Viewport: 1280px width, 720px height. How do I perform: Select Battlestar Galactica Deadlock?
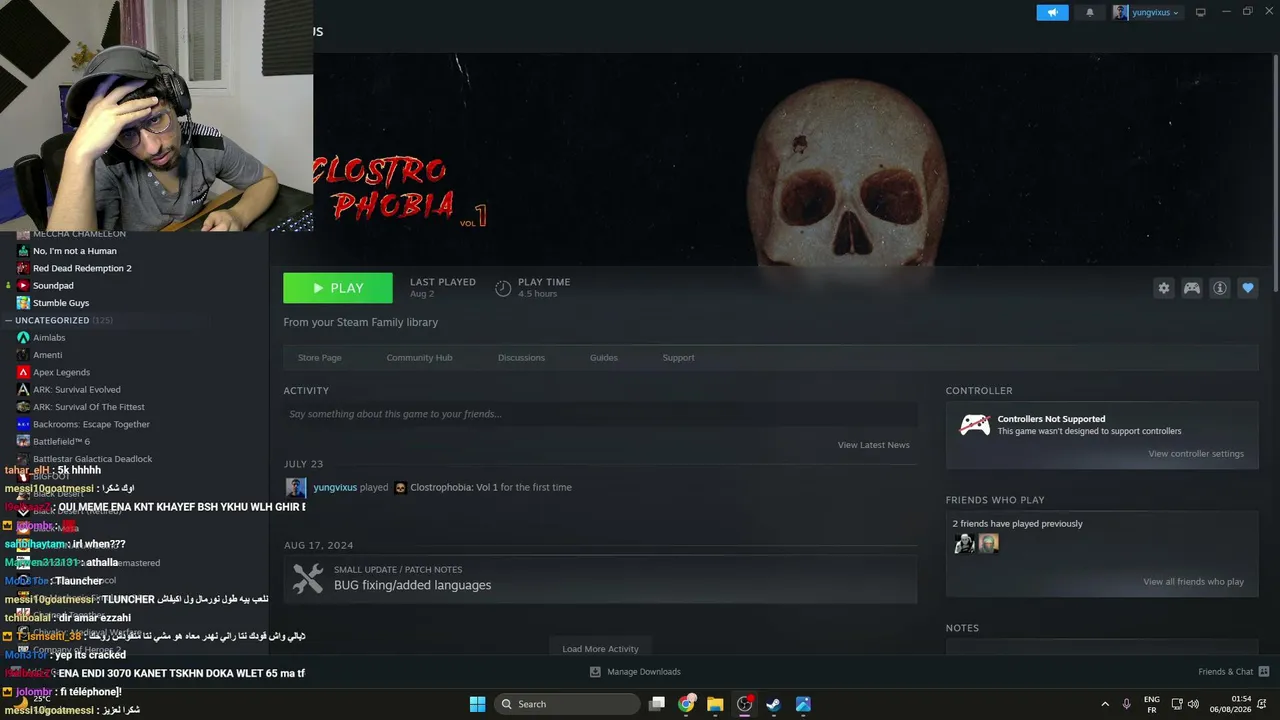tap(93, 459)
